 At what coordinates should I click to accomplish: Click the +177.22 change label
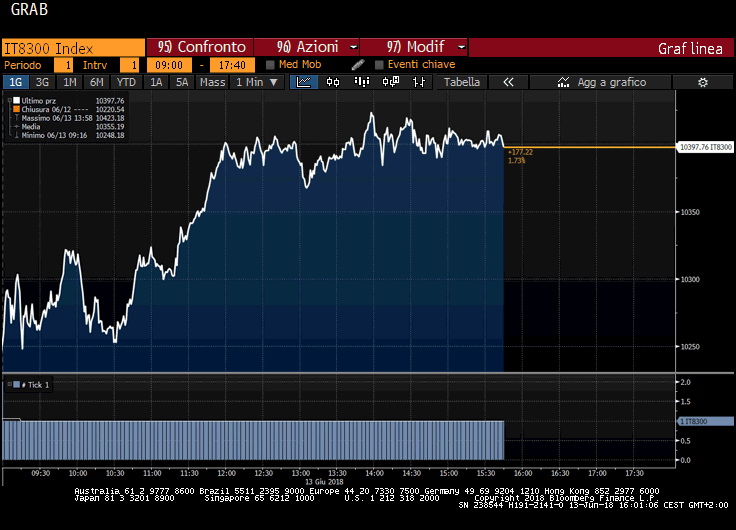point(520,152)
